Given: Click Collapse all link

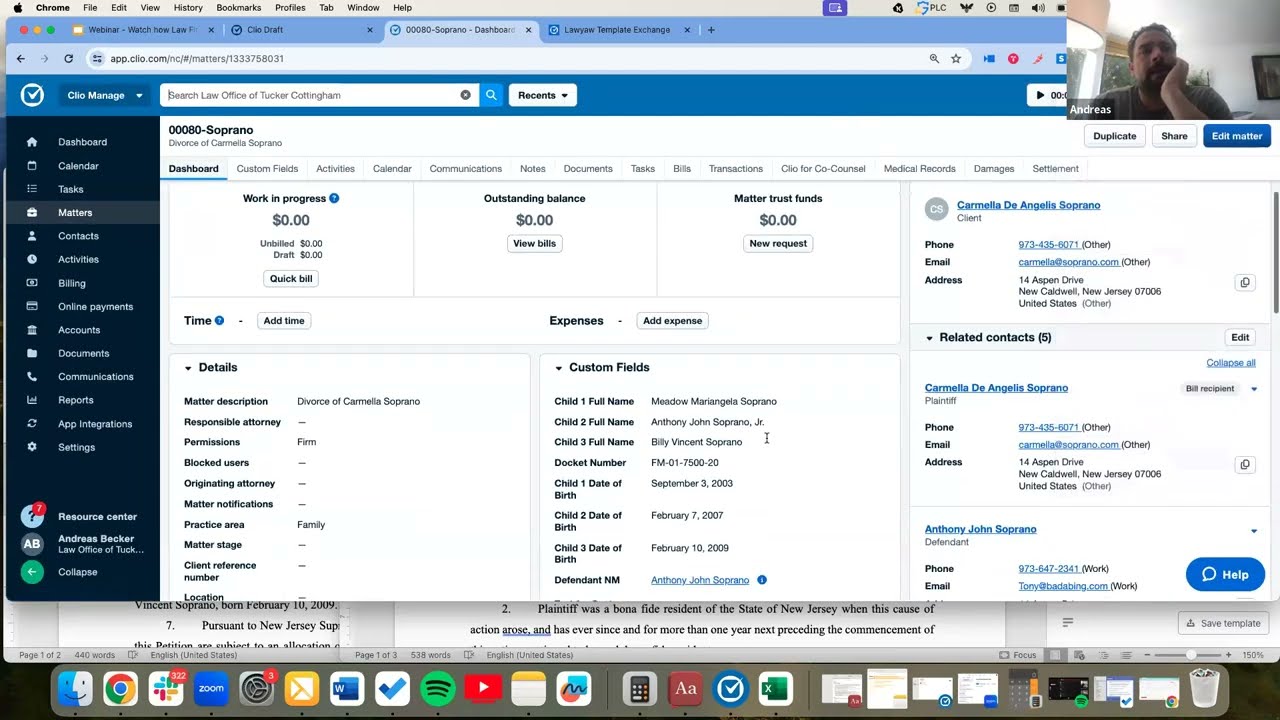Looking at the screenshot, I should click(1230, 363).
